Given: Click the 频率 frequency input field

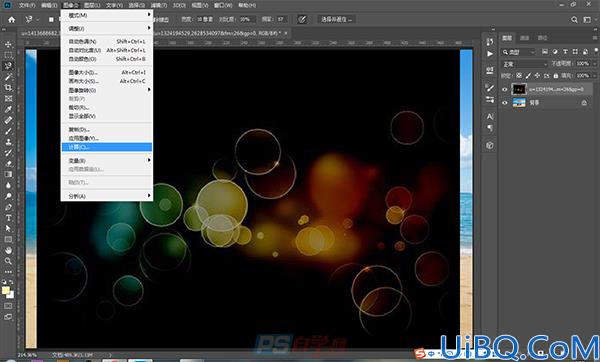Looking at the screenshot, I should click(281, 19).
